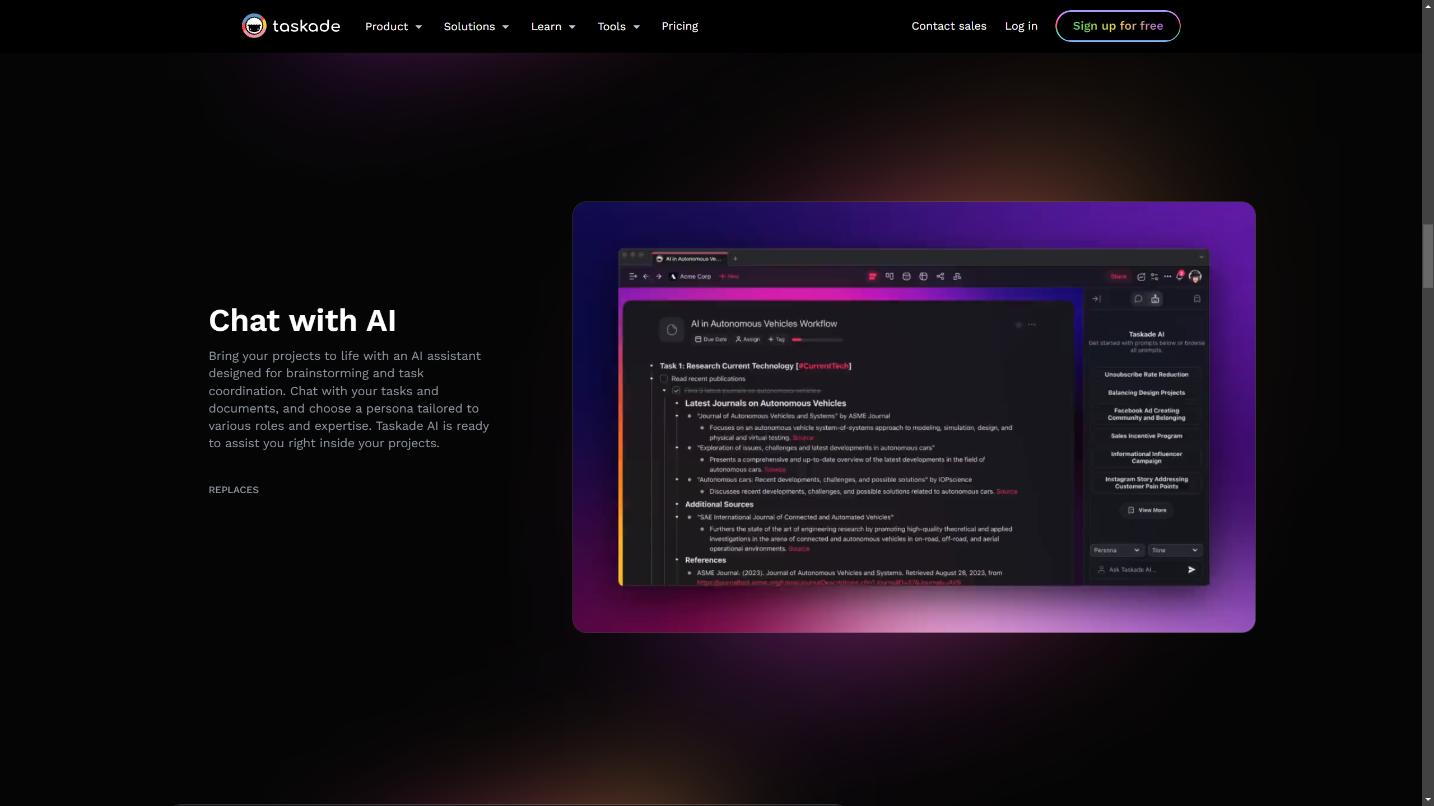
Task: Open the Tone dropdown
Action: (x=1175, y=550)
